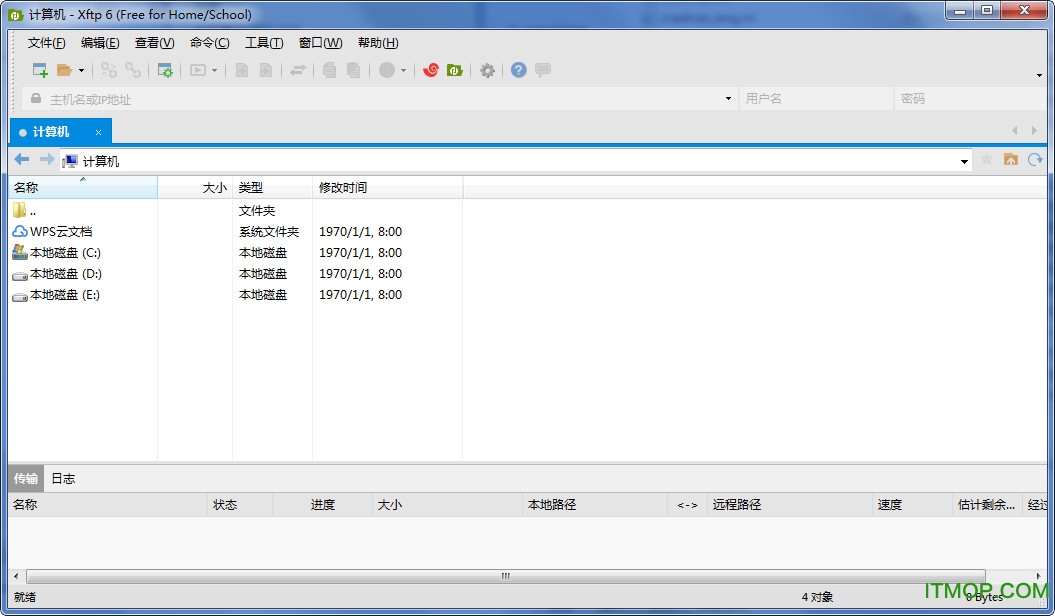Open Help blue question-mark icon

point(518,70)
